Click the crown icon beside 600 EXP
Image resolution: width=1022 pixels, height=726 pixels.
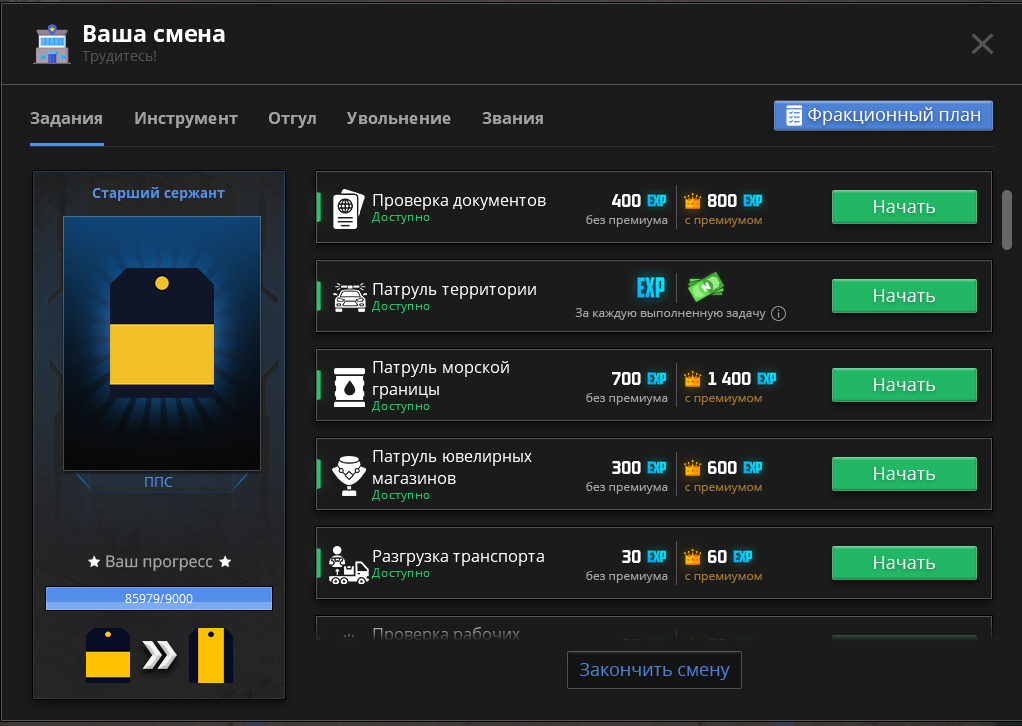[692, 468]
